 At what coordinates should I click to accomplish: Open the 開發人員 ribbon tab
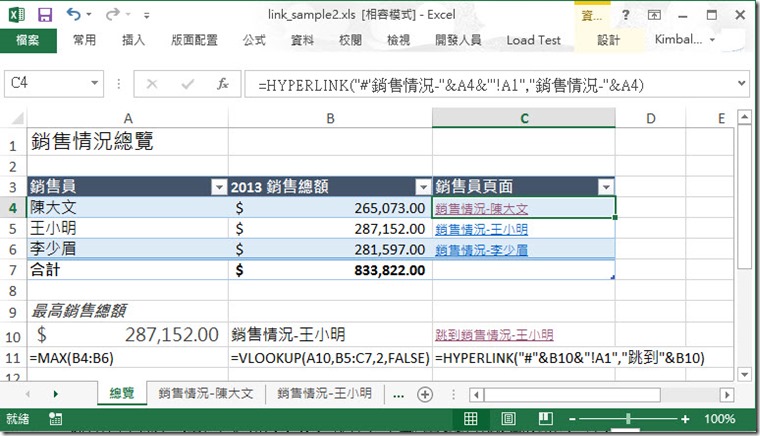[458, 40]
